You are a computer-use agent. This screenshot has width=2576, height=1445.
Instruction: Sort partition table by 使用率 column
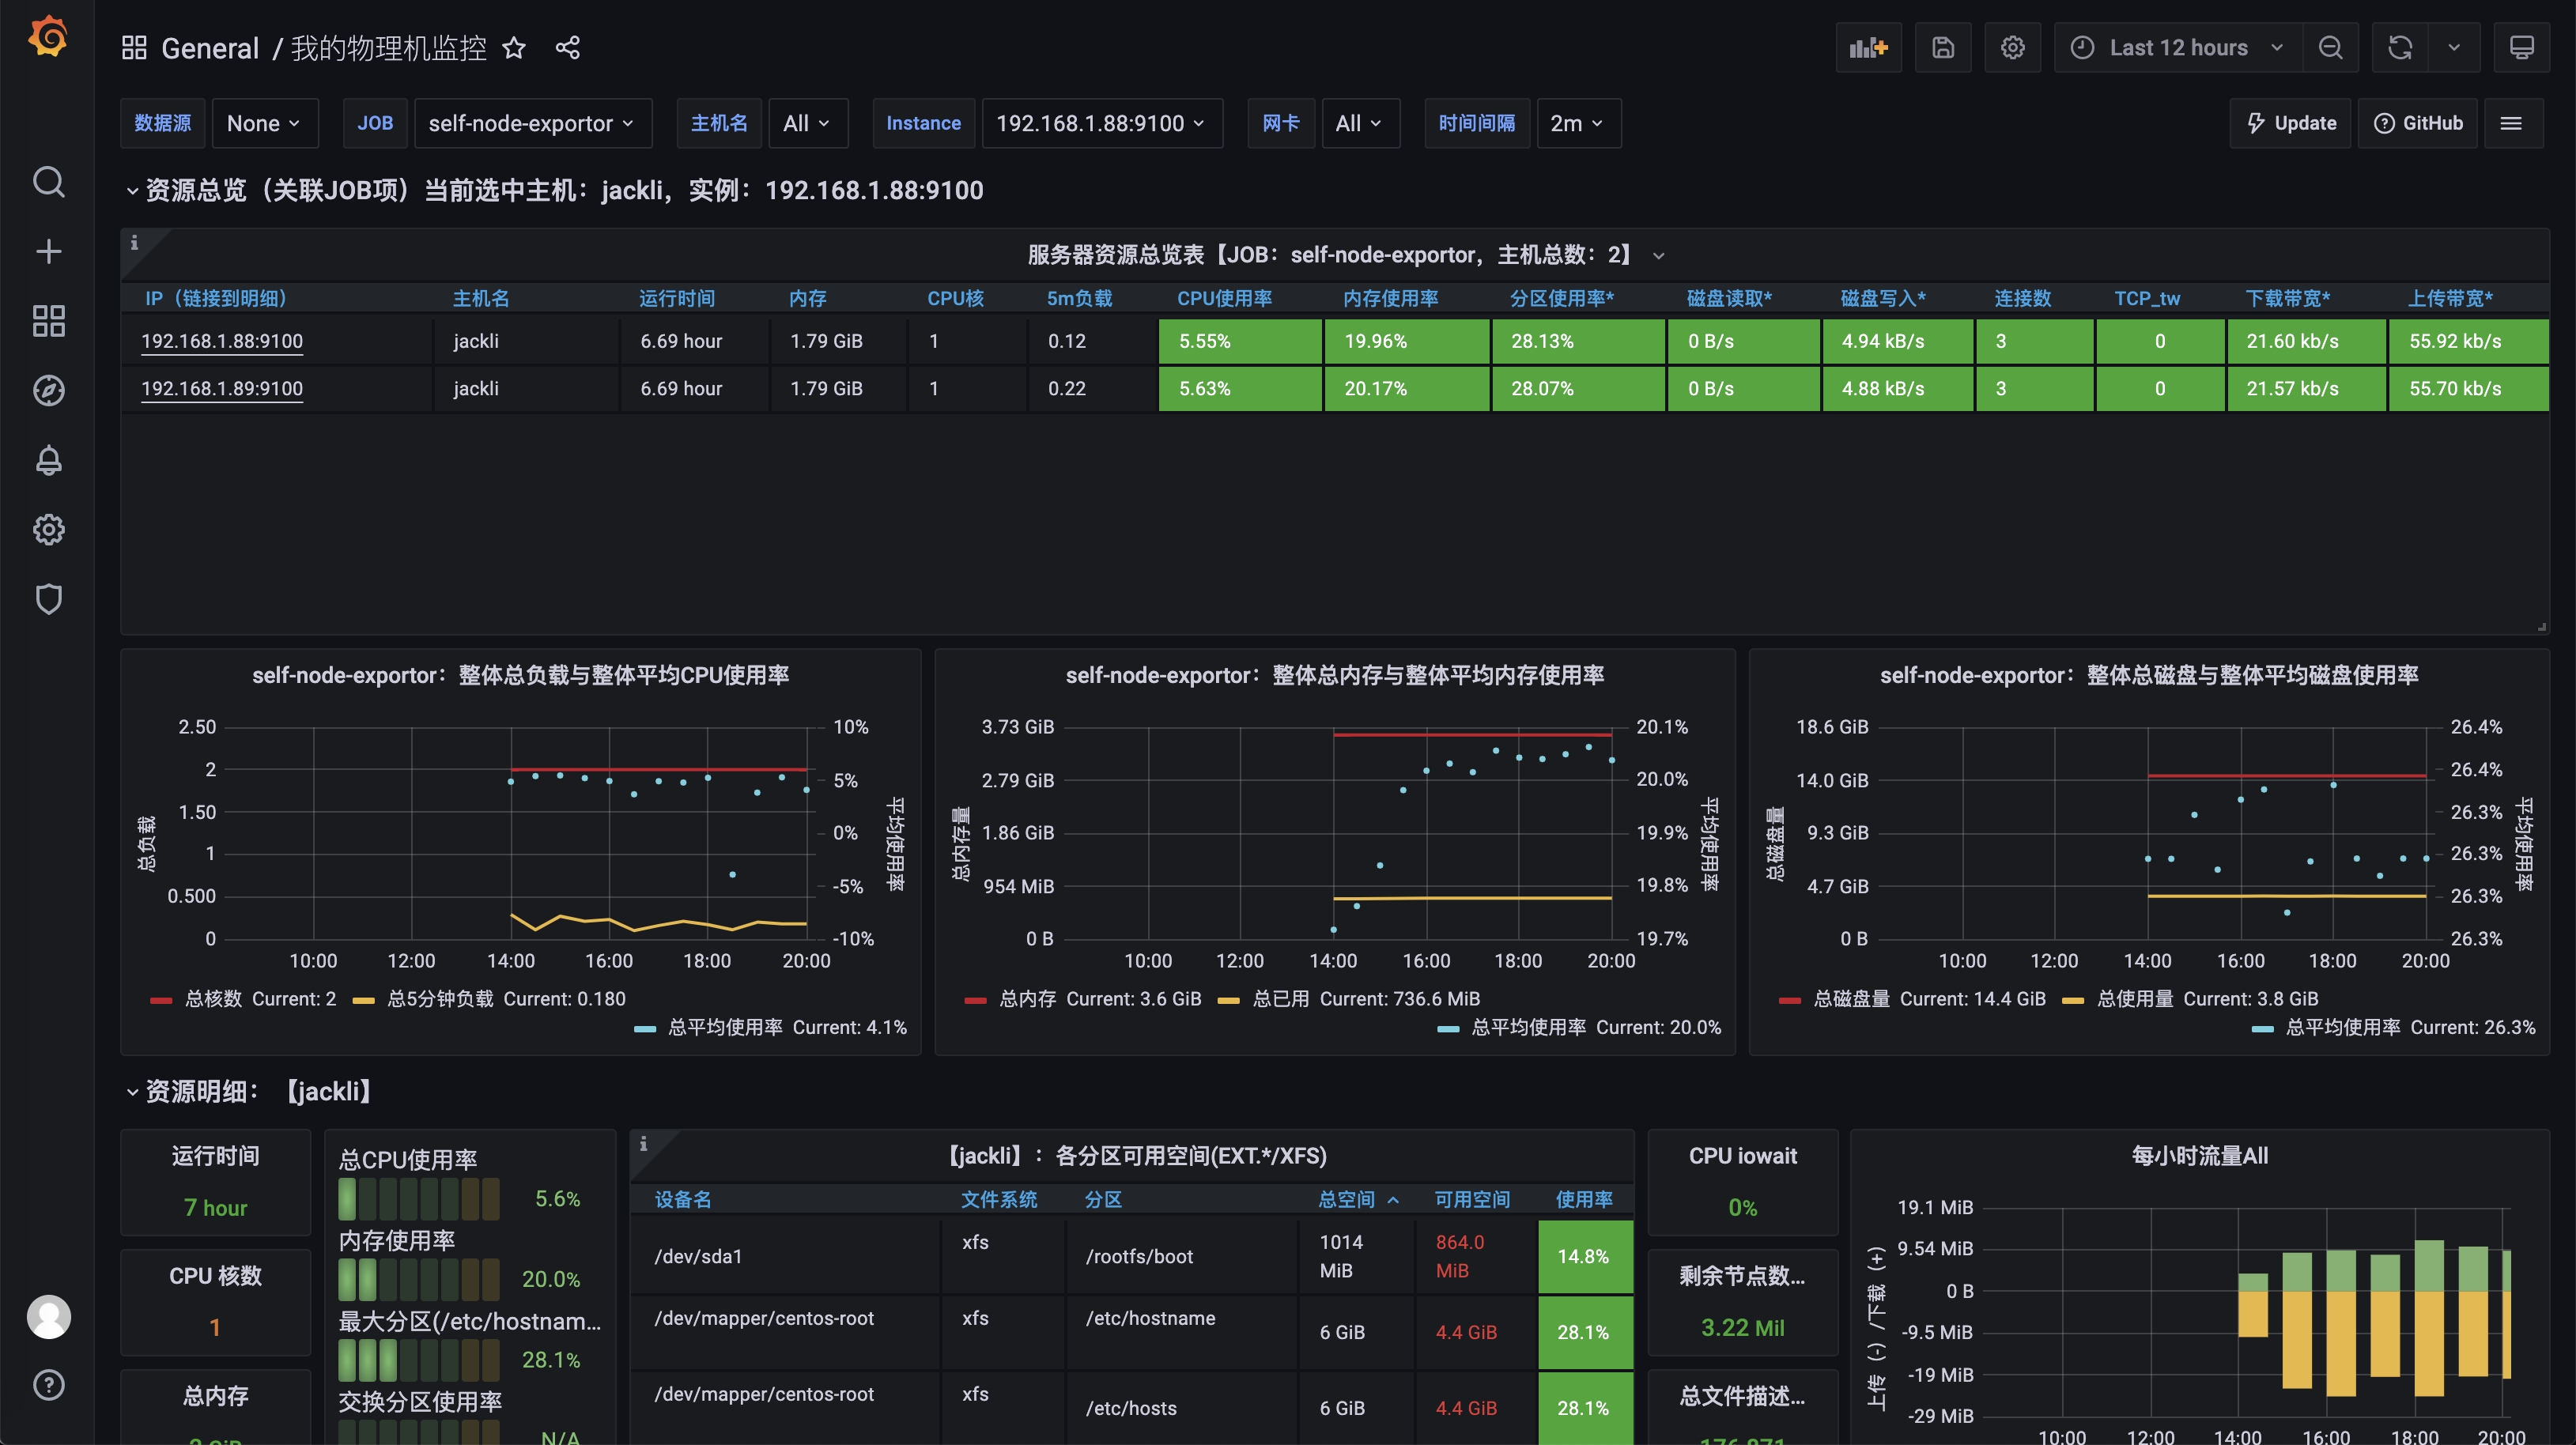[x=1584, y=1199]
